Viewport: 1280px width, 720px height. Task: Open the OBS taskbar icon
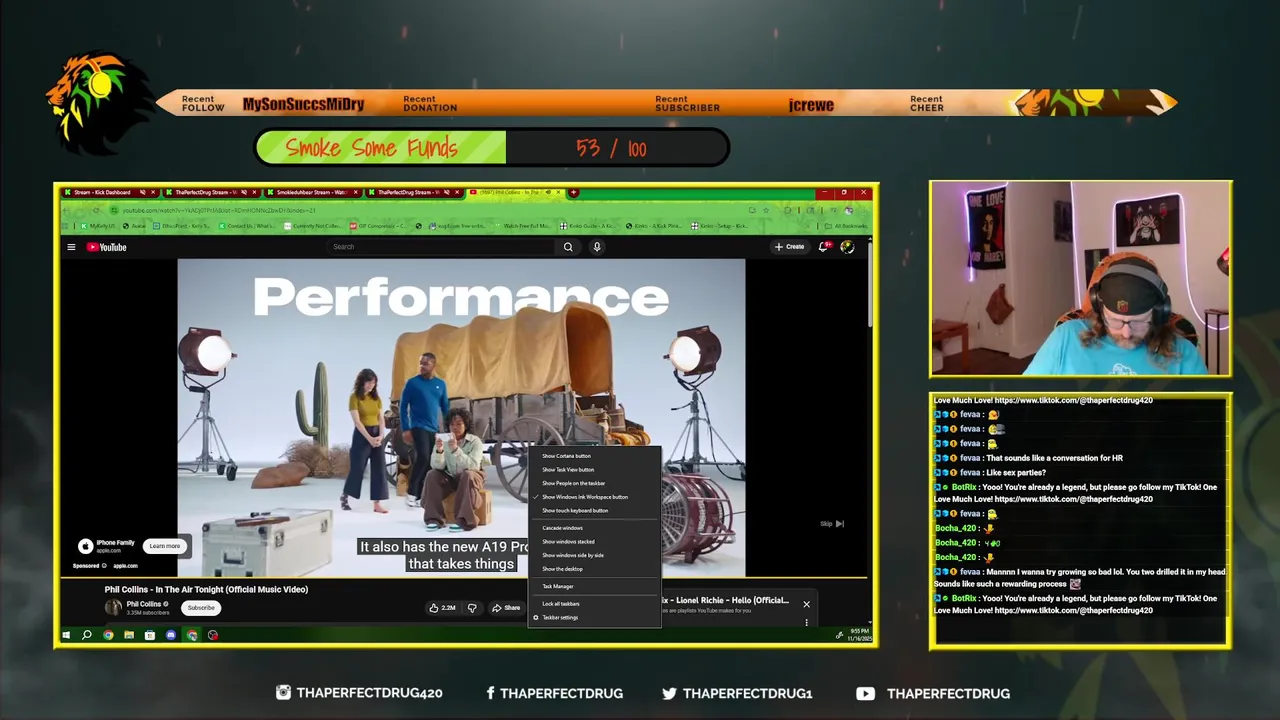pos(213,635)
